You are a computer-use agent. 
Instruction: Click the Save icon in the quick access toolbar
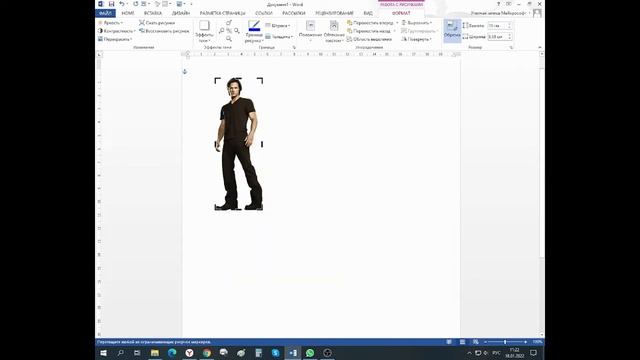[x=111, y=4]
